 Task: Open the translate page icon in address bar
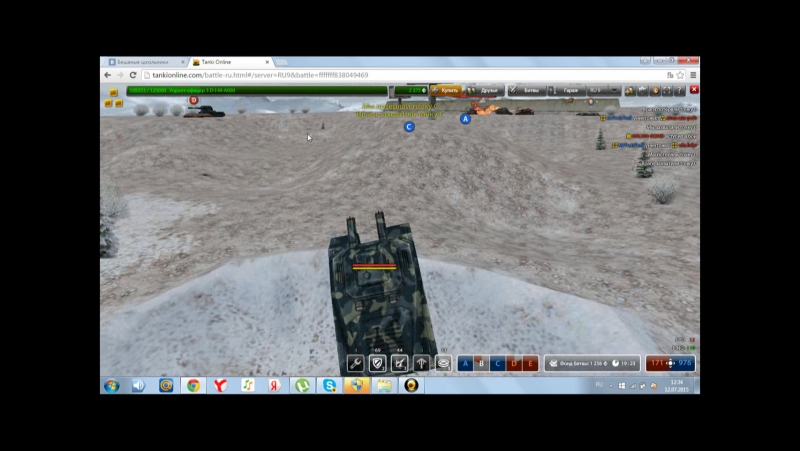click(670, 75)
